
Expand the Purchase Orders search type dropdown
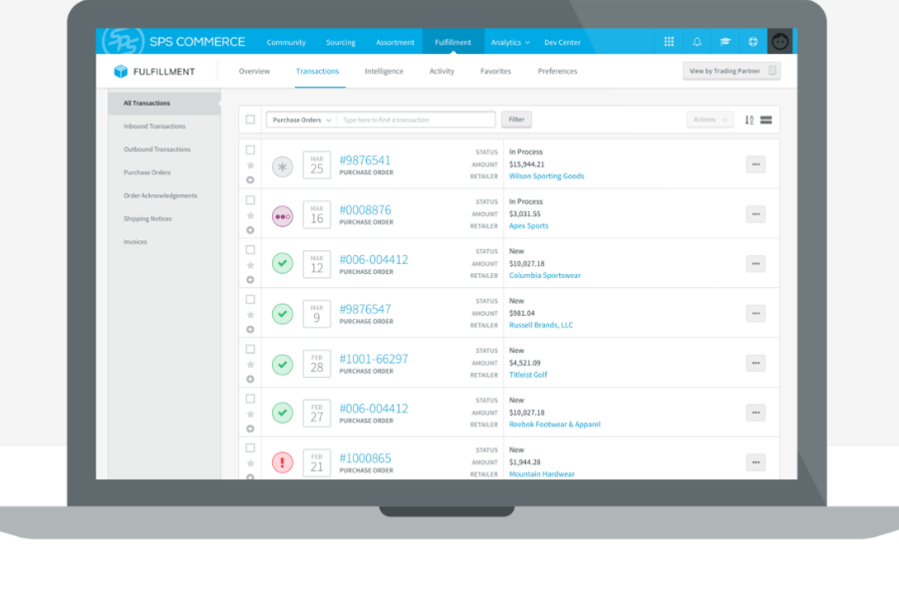click(x=301, y=120)
